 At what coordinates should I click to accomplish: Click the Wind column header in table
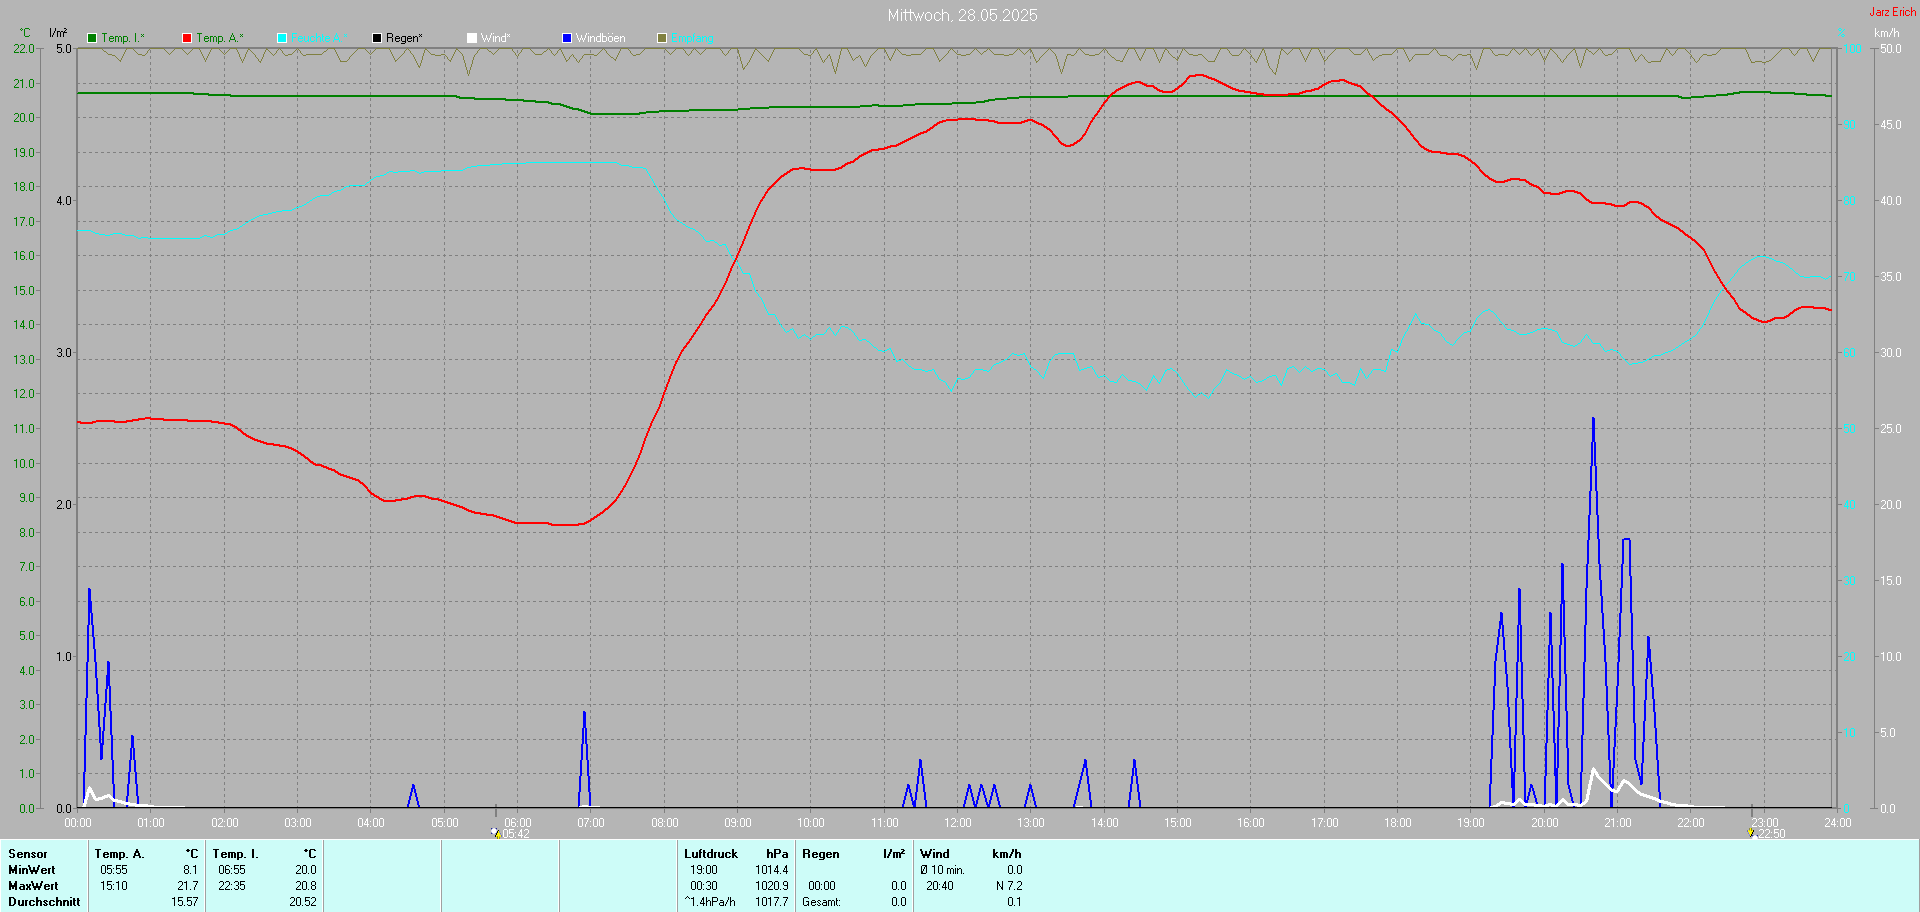935,854
